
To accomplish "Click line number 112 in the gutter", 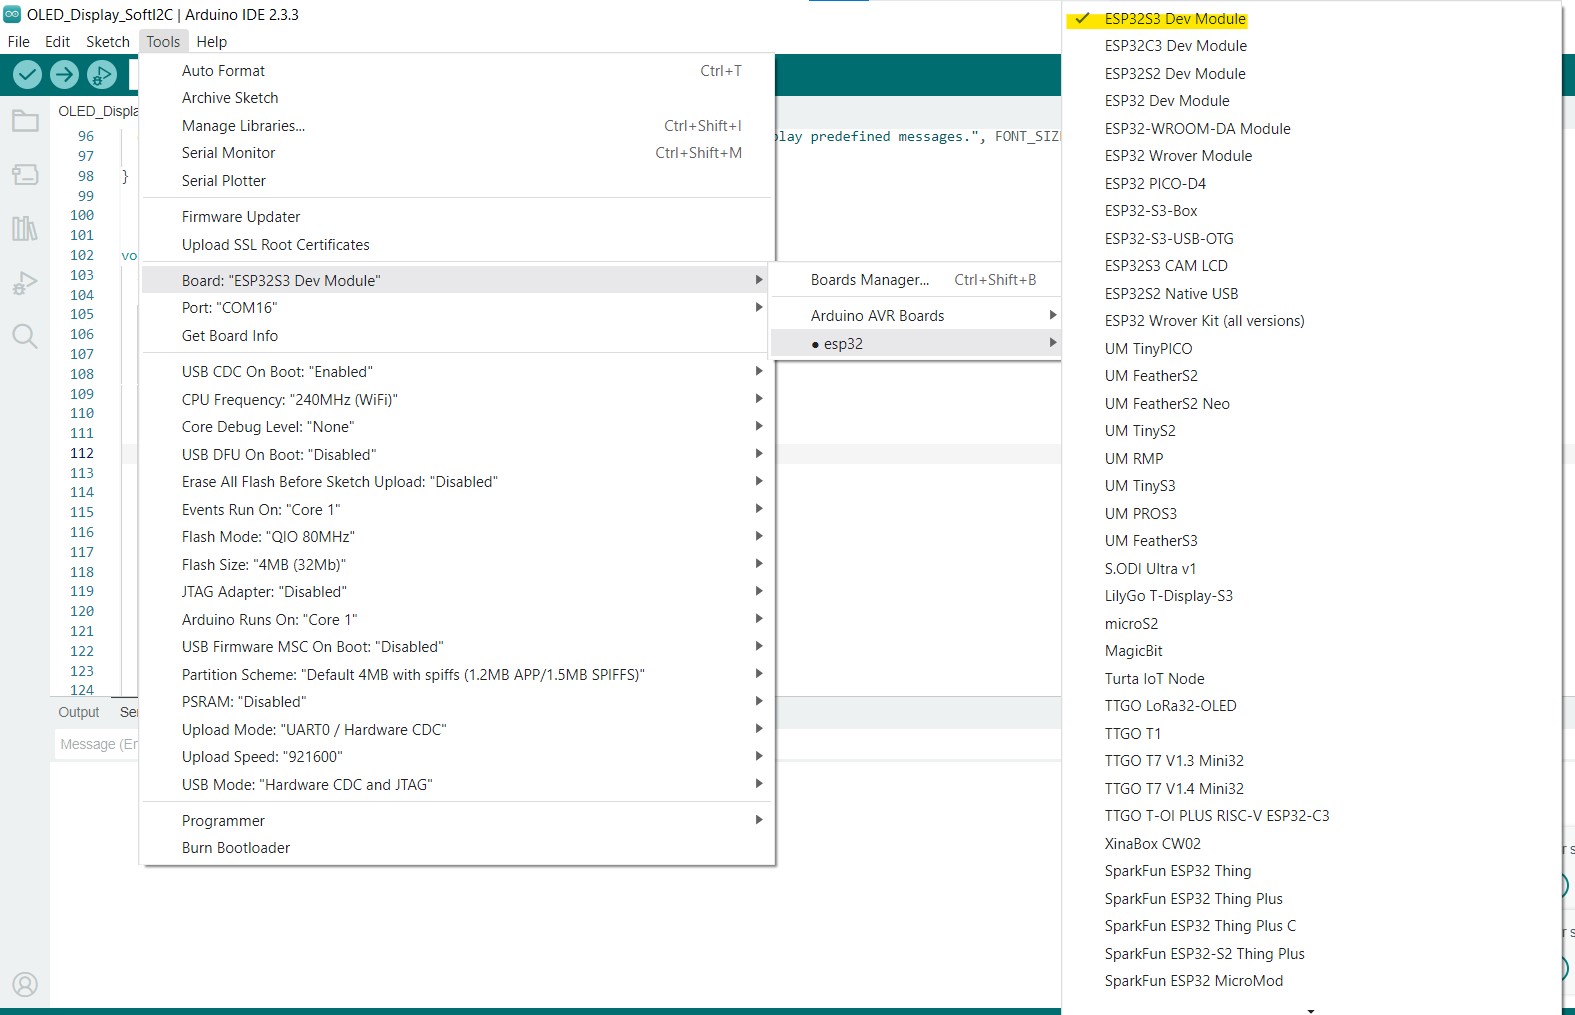I will point(82,453).
